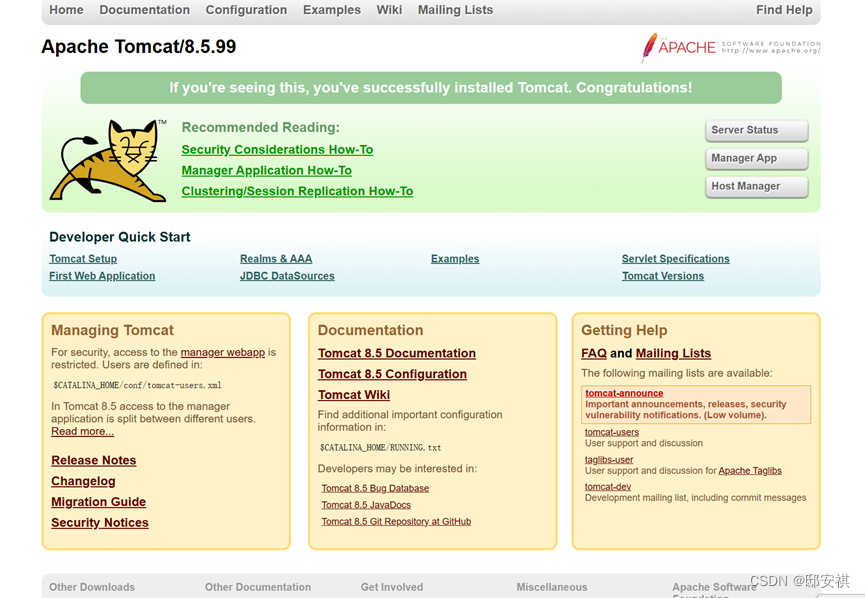Open the Wiki menu item

click(389, 10)
